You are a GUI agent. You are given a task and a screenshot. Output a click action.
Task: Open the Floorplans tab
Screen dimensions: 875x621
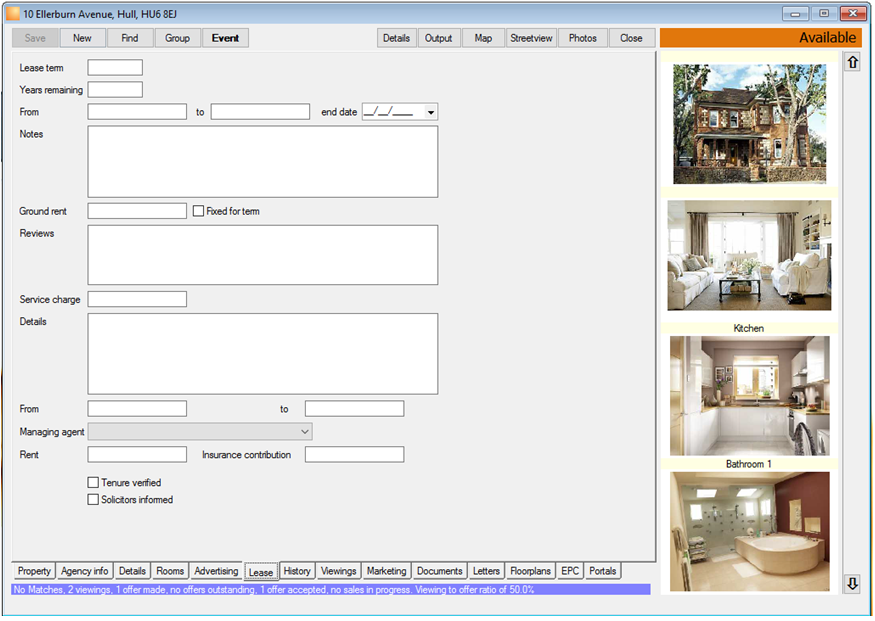pos(530,571)
